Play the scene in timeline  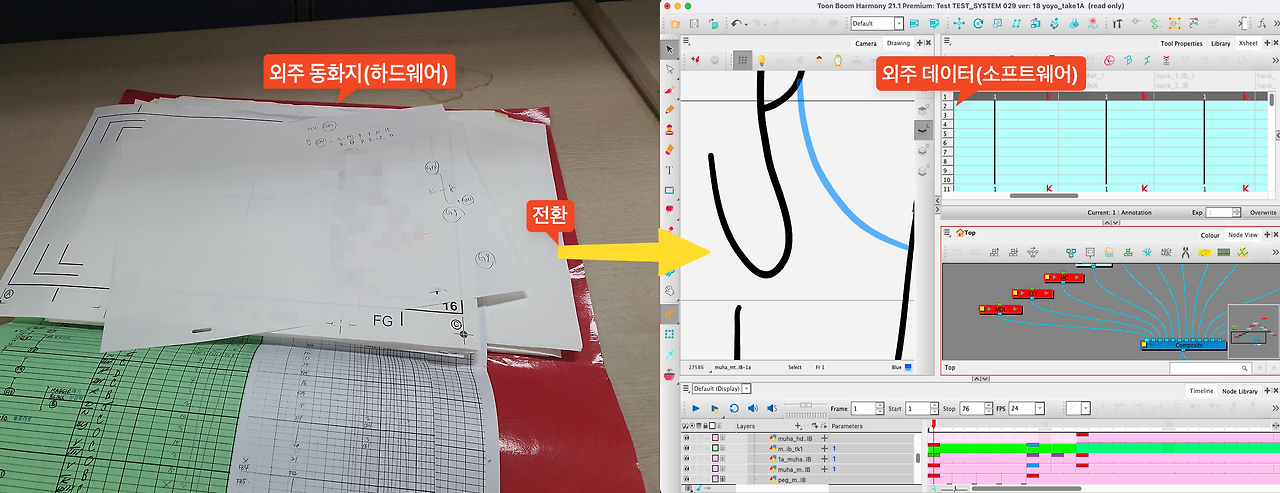695,409
